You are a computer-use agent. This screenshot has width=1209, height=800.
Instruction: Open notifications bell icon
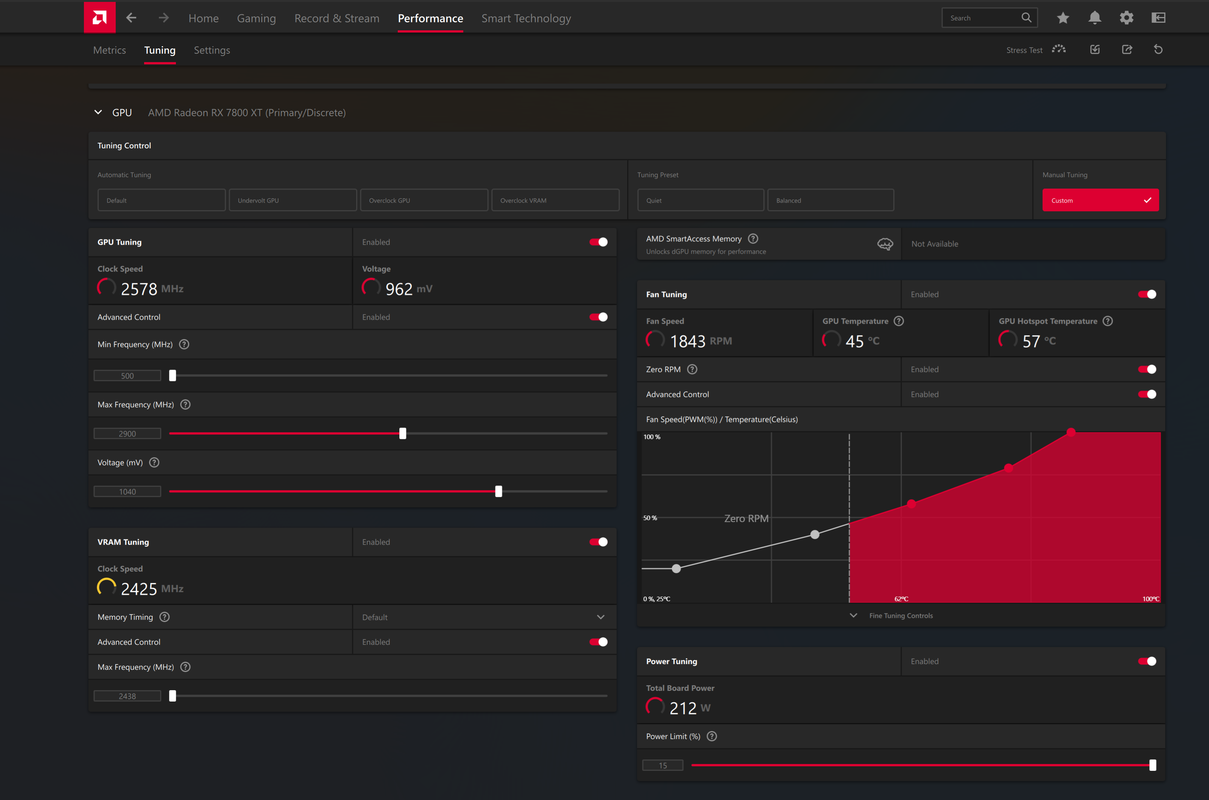pos(1095,18)
